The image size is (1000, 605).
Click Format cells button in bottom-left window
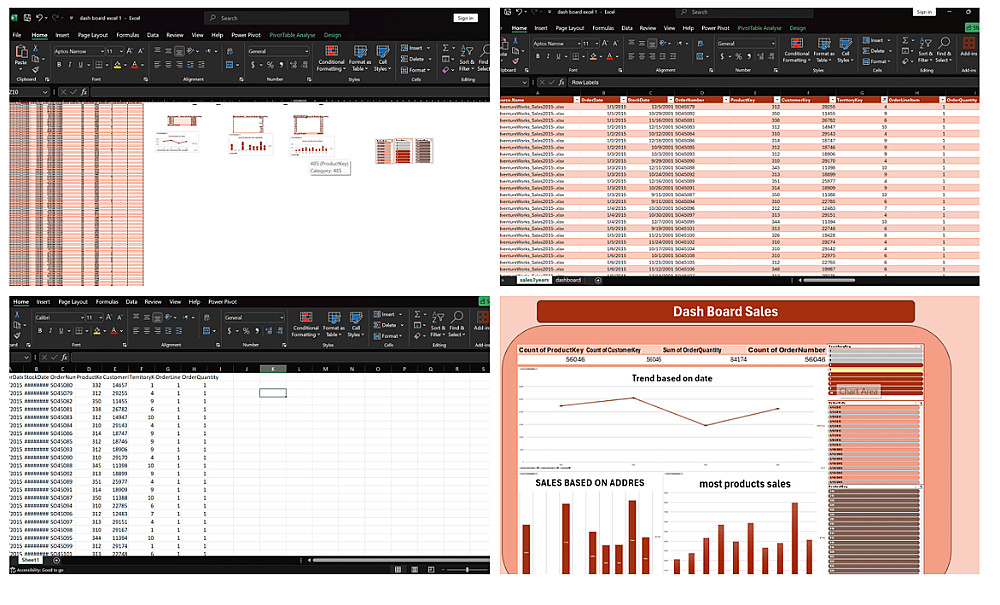click(389, 335)
